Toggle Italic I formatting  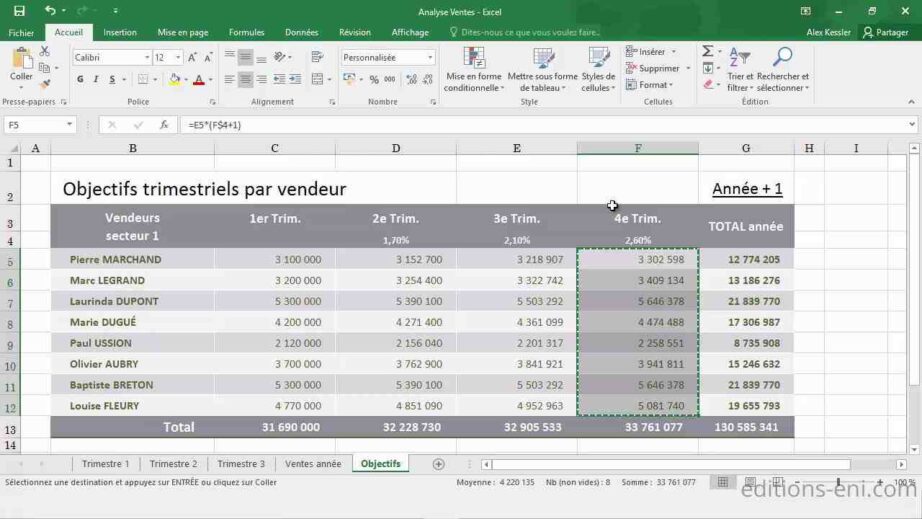[96, 79]
